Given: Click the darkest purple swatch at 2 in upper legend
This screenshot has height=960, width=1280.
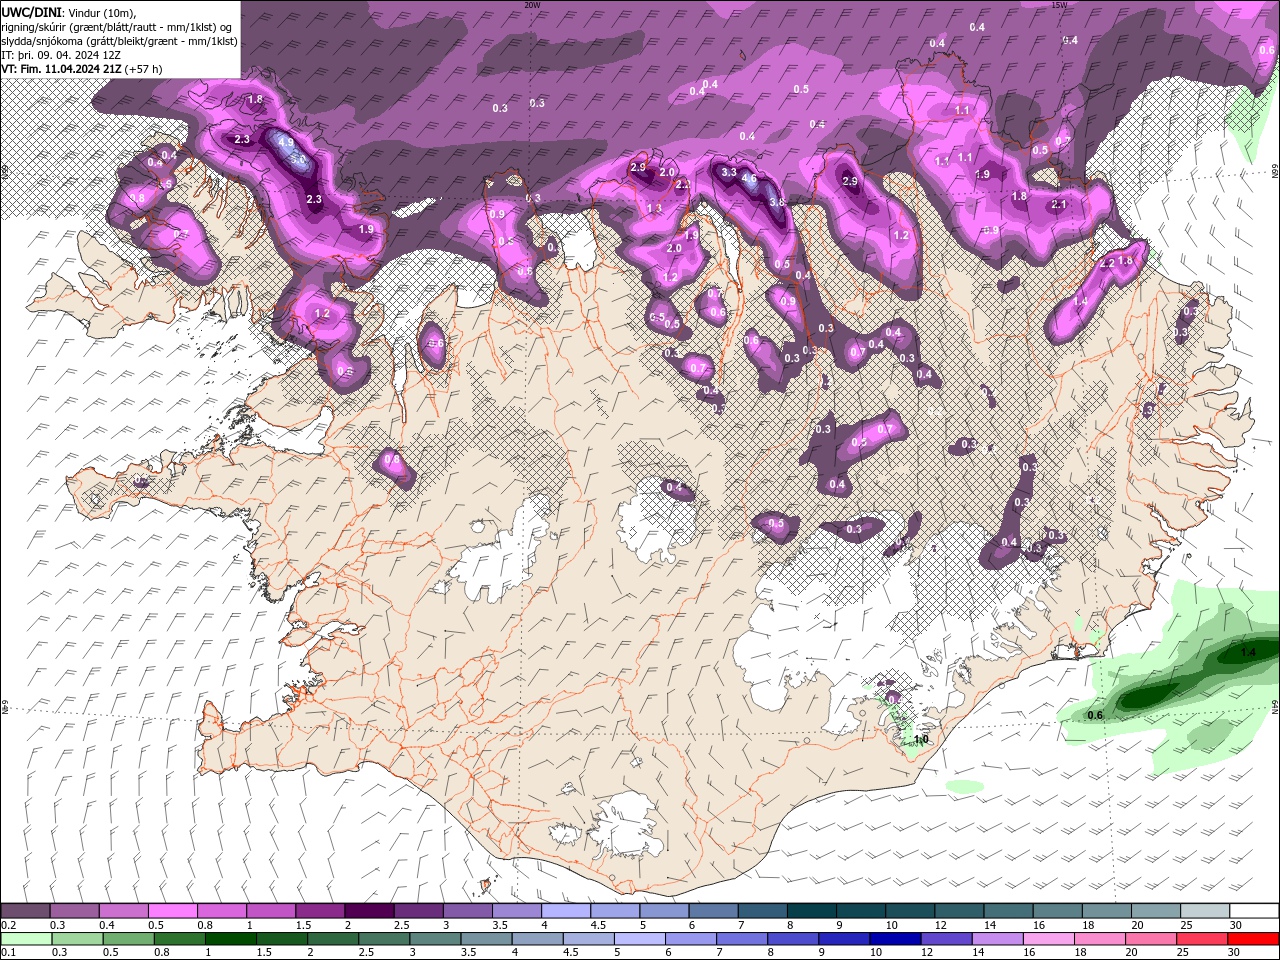Looking at the screenshot, I should click(369, 911).
